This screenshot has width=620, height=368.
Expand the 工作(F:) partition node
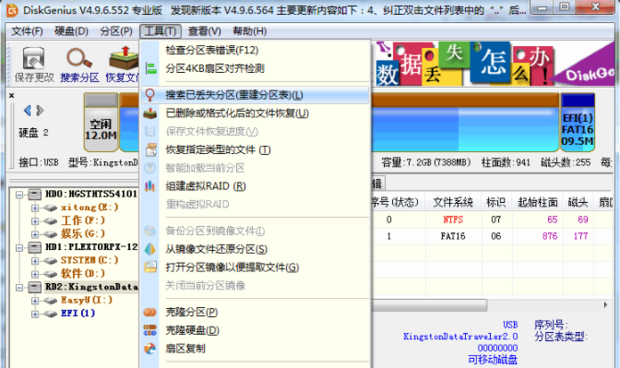point(35,221)
